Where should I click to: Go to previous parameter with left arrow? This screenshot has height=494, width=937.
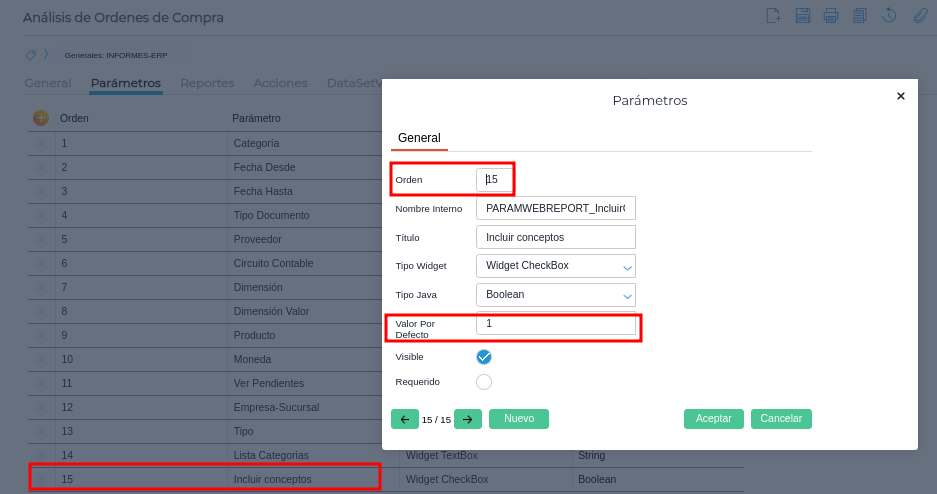pos(405,419)
